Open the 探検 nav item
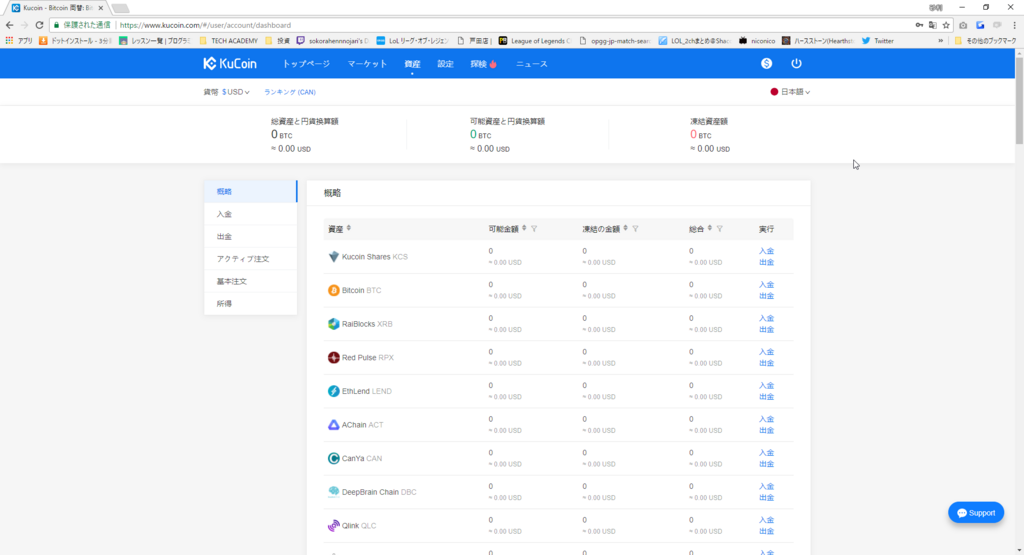 click(x=483, y=64)
